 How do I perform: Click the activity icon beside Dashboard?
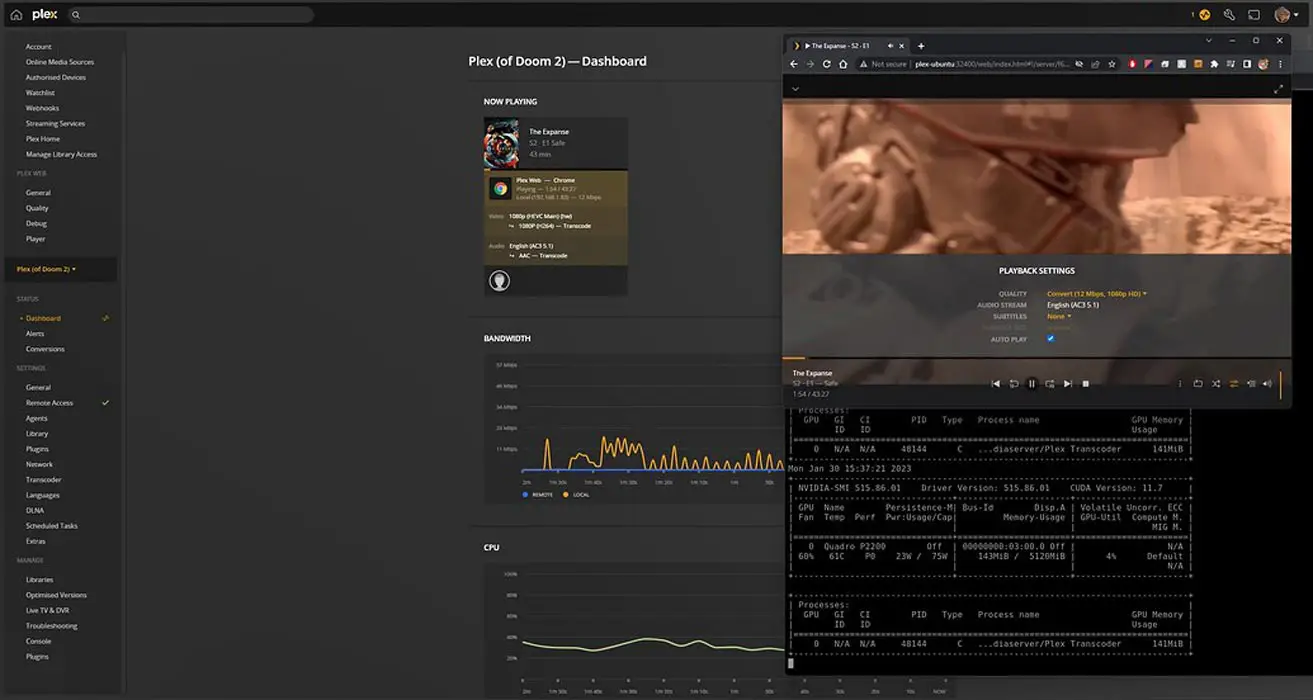pyautogui.click(x=106, y=318)
